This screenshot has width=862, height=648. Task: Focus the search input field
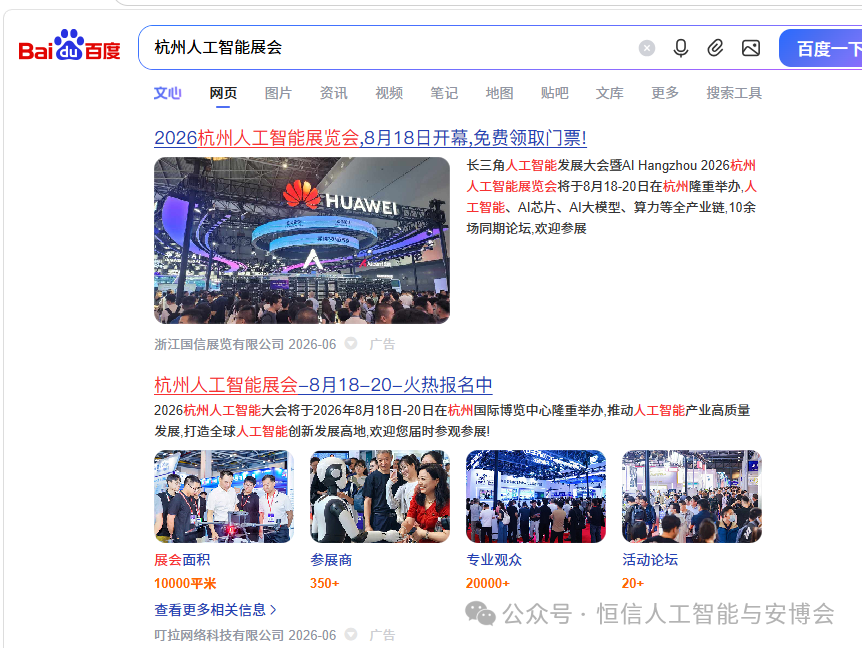385,48
